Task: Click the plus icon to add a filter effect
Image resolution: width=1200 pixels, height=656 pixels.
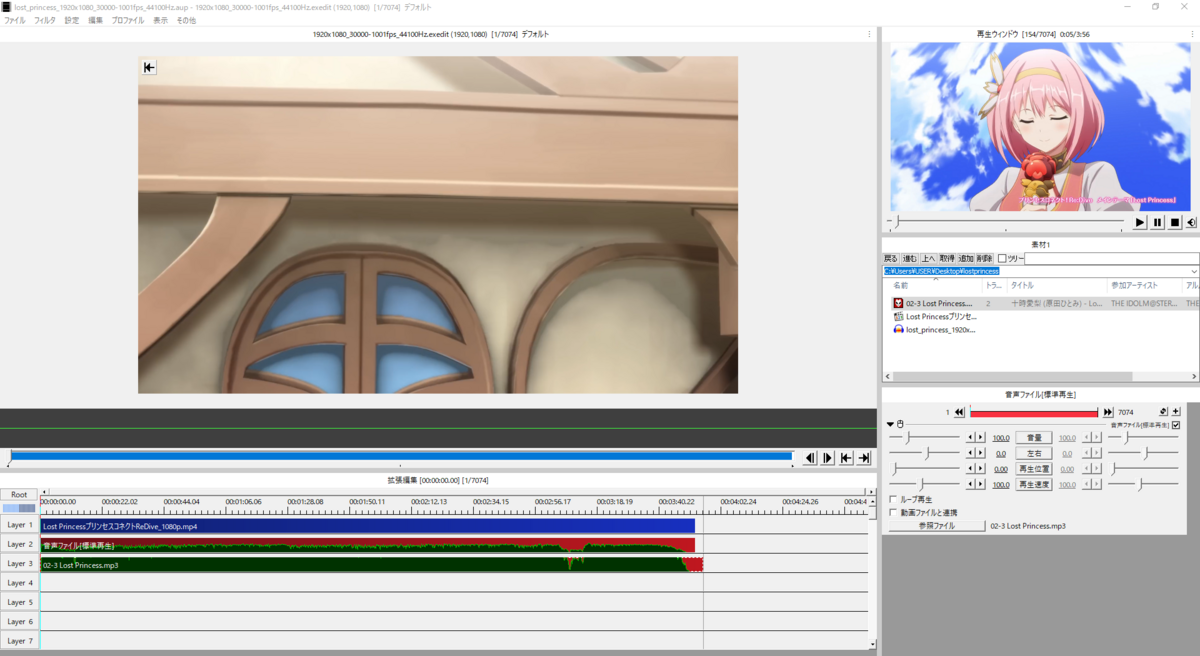Action: (1176, 412)
